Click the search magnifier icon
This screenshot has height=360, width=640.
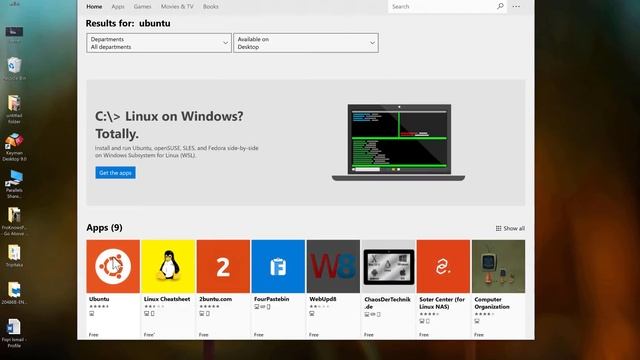pos(500,6)
